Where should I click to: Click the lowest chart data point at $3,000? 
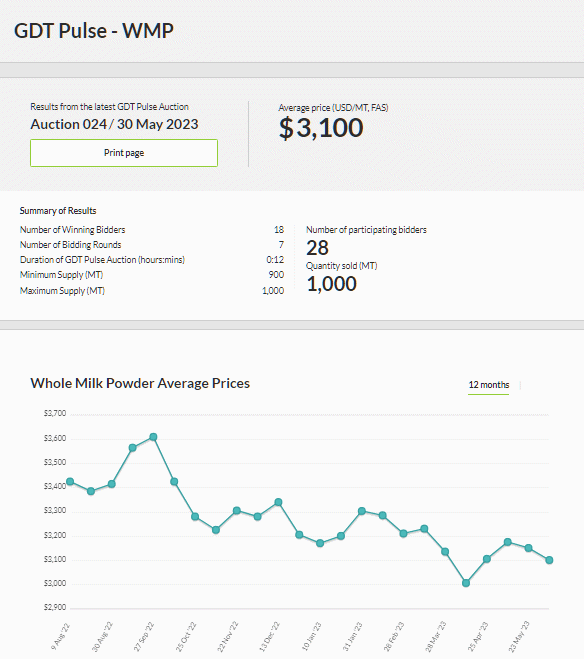[466, 583]
